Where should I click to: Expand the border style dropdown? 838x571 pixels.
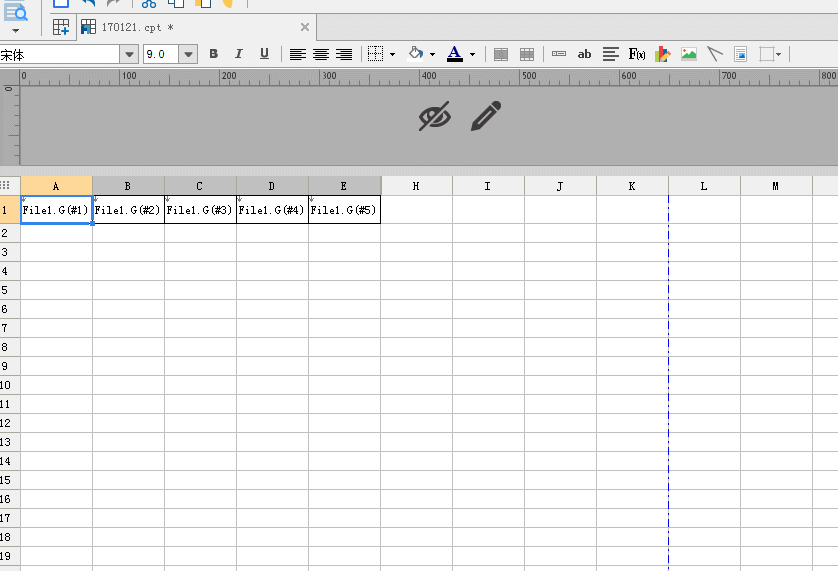pos(392,55)
